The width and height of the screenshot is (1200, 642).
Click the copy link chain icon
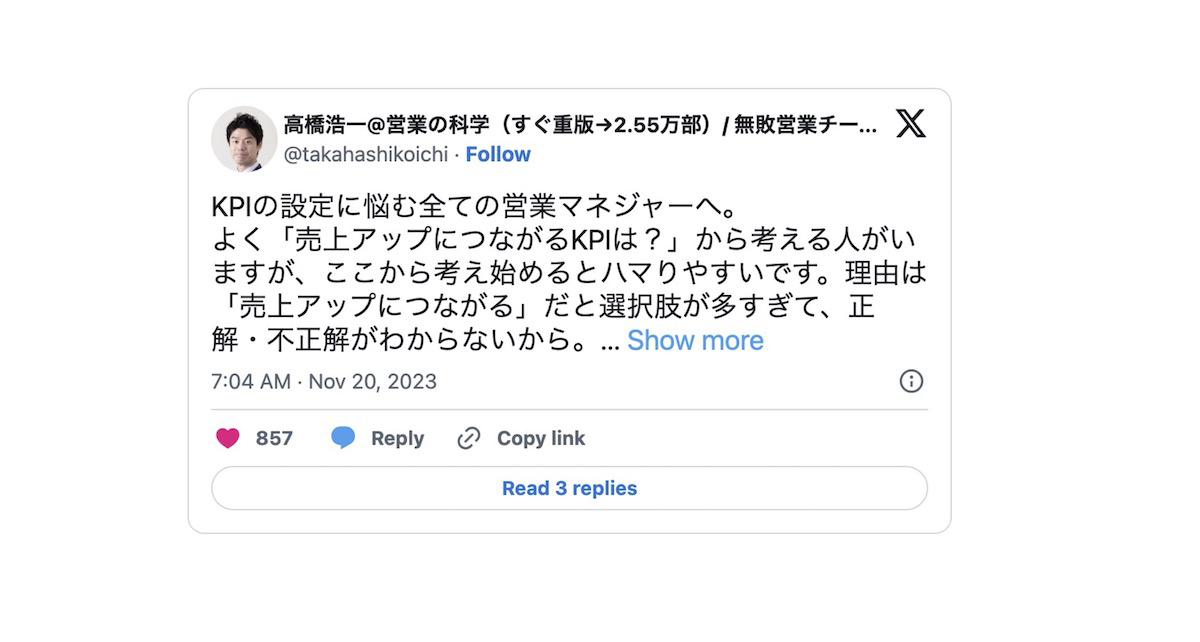[x=468, y=438]
